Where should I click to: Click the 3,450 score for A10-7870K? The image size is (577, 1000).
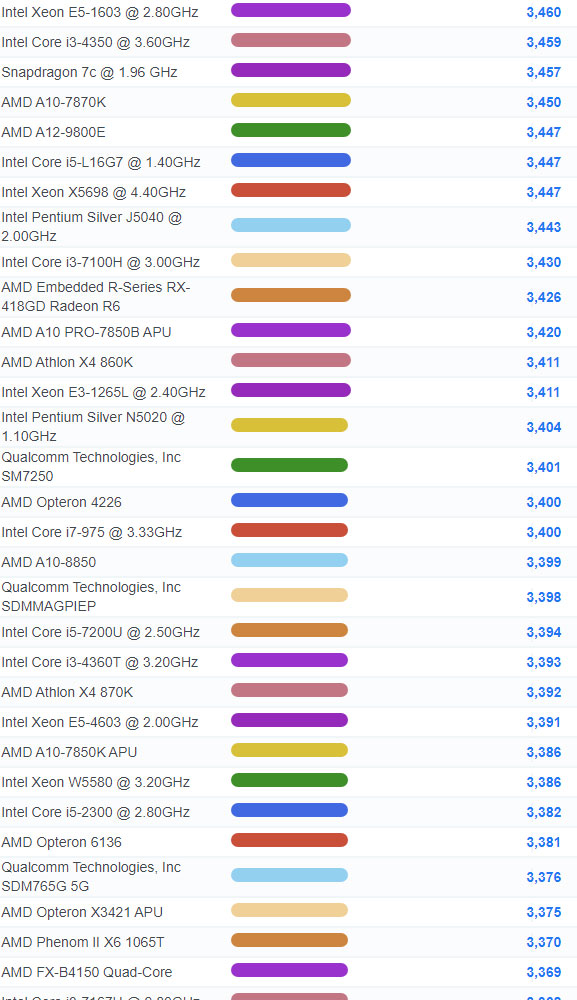(544, 102)
